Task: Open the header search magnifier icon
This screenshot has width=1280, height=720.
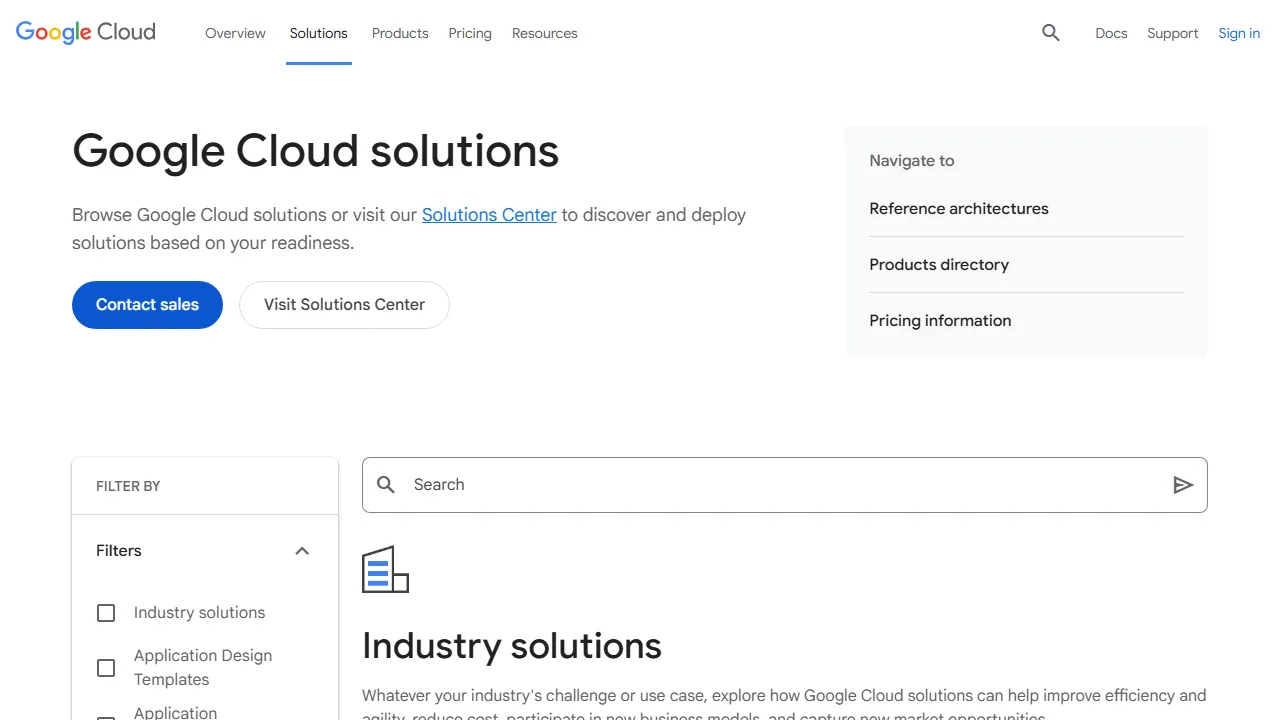Action: pos(1050,33)
